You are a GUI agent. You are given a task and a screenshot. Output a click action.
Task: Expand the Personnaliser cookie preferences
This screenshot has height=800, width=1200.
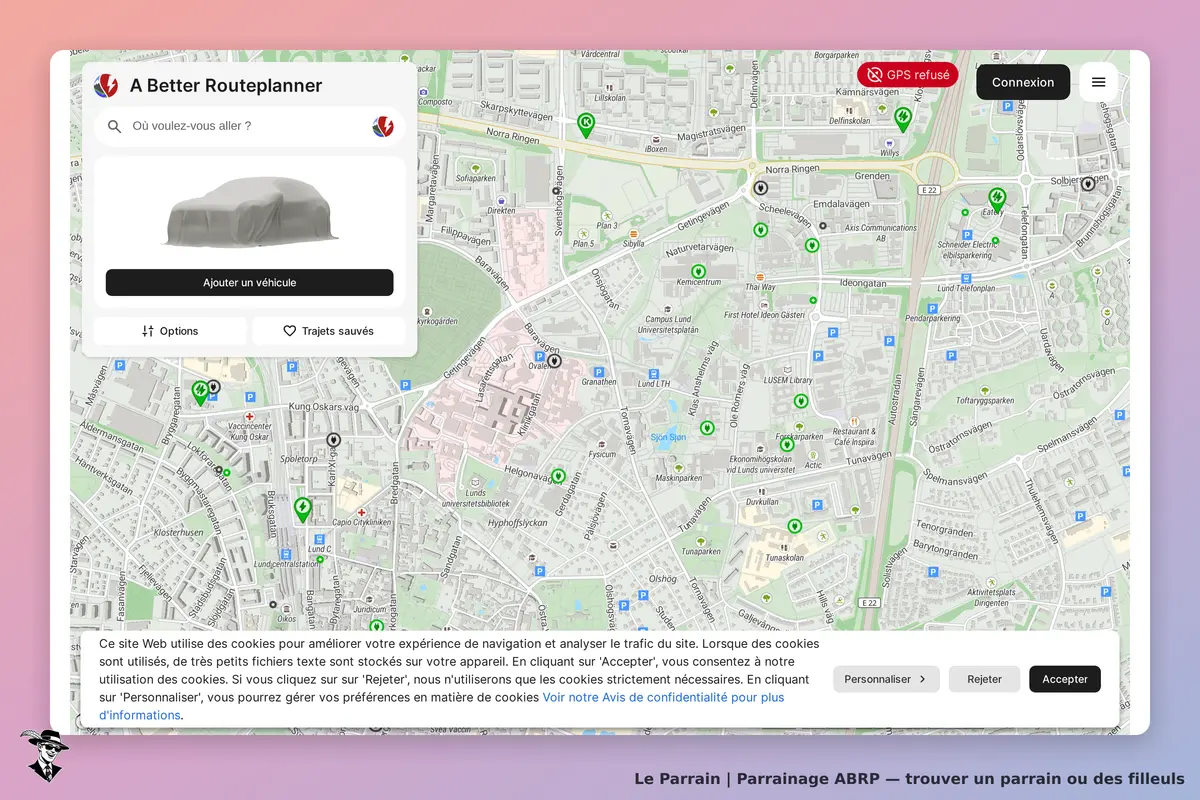coord(886,679)
